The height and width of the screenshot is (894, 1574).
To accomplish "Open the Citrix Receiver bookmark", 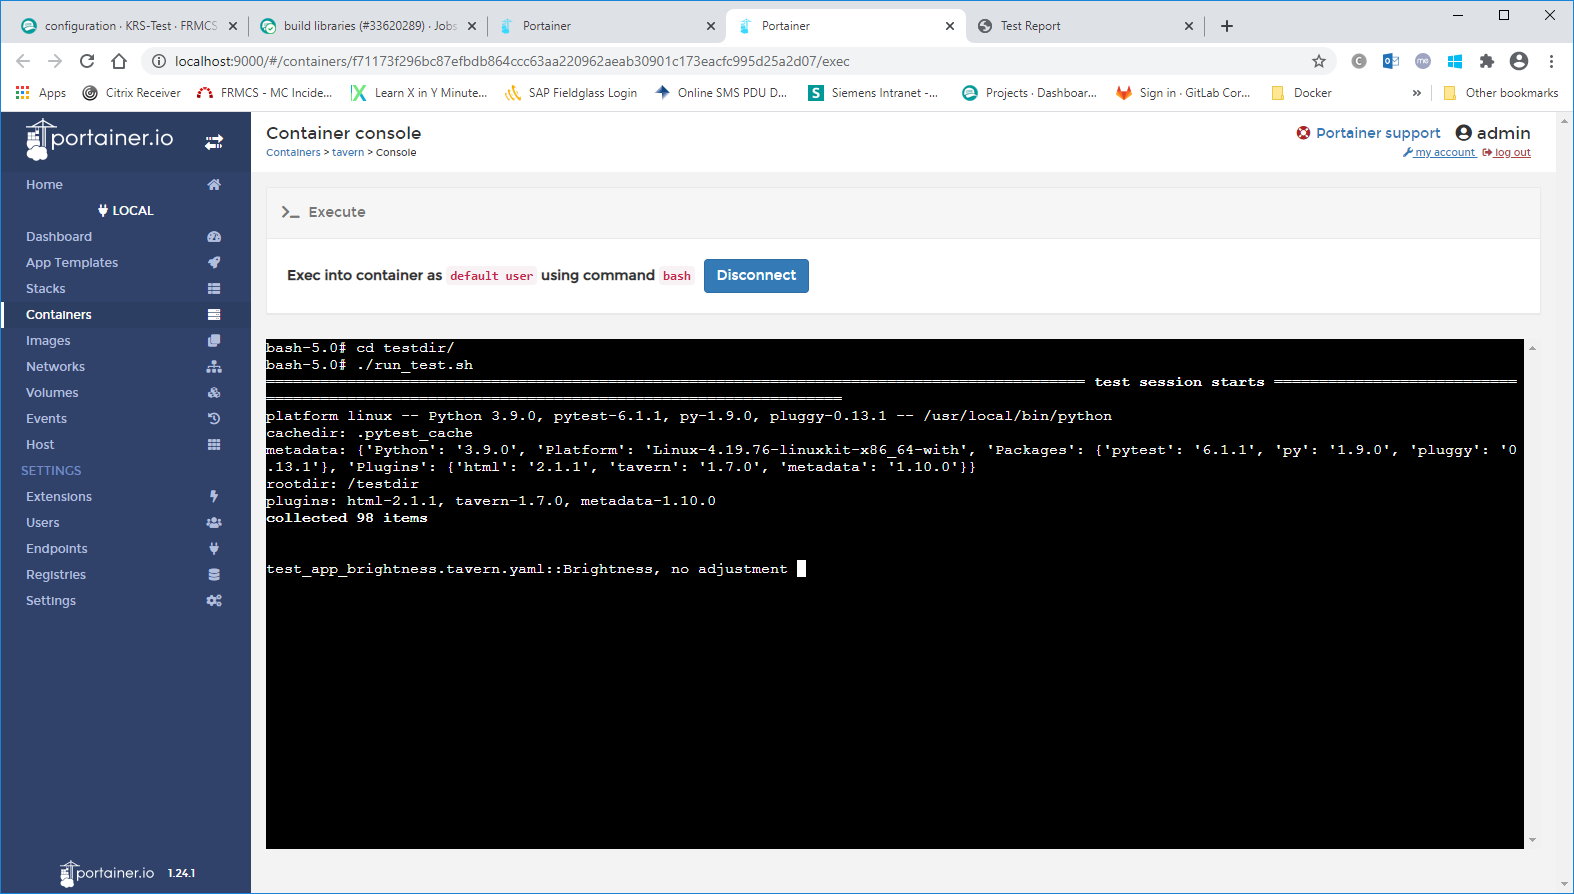I will 131,93.
